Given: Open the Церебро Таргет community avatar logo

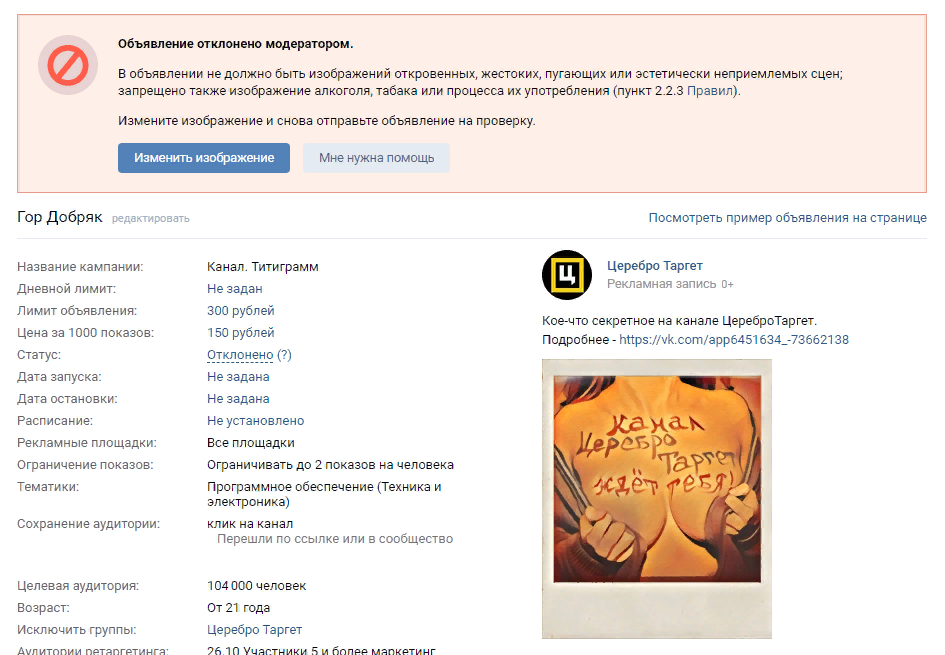Looking at the screenshot, I should 567,275.
